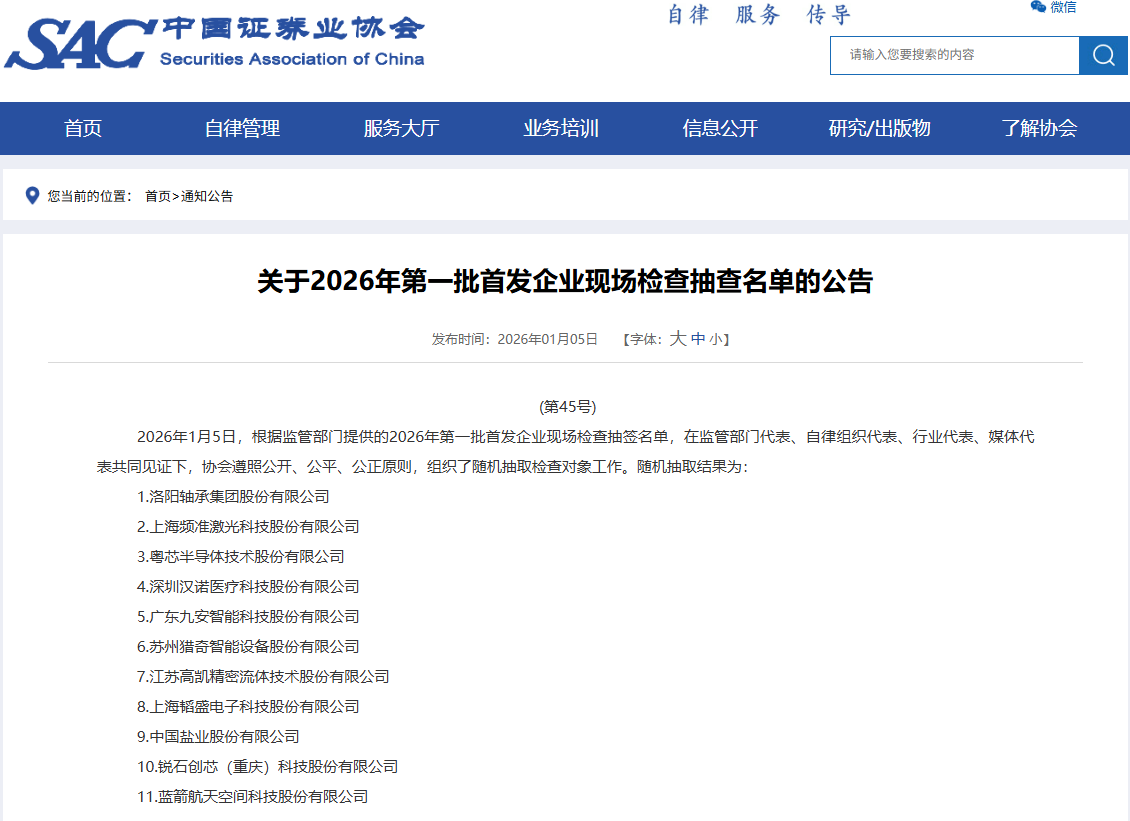
Task: Click the 通知公告 breadcrumb link
Action: point(207,197)
